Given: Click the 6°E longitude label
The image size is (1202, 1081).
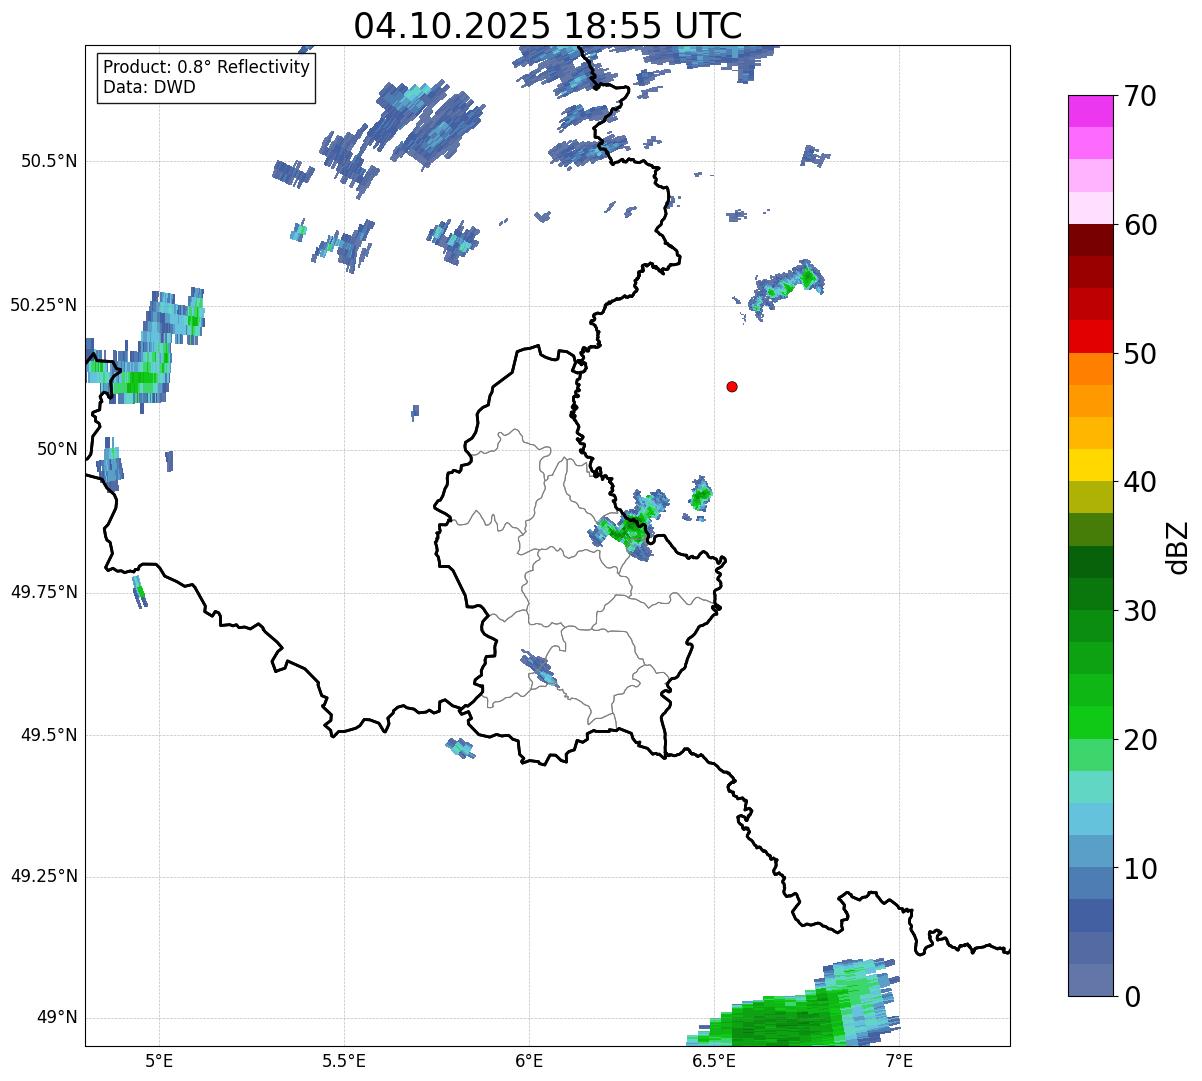Looking at the screenshot, I should point(529,1061).
